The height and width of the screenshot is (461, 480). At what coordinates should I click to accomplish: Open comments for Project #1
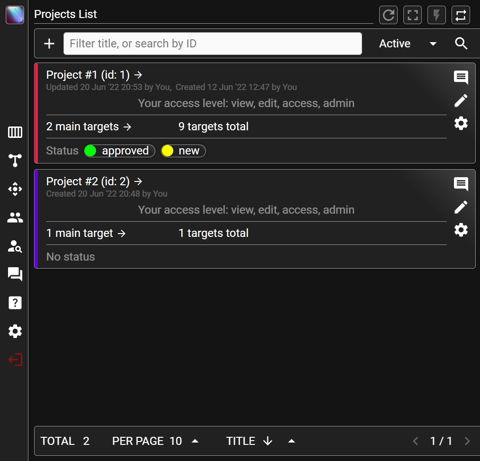(x=461, y=77)
